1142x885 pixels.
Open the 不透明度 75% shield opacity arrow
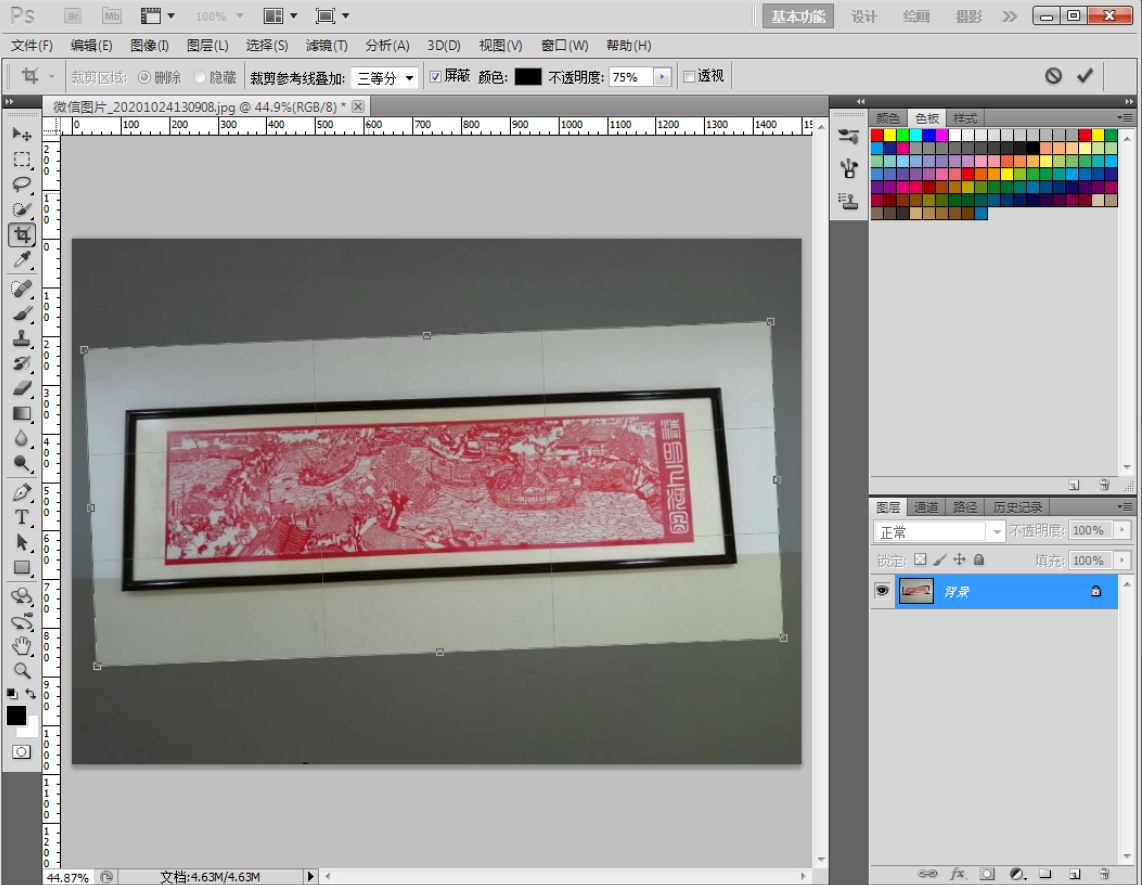point(662,77)
